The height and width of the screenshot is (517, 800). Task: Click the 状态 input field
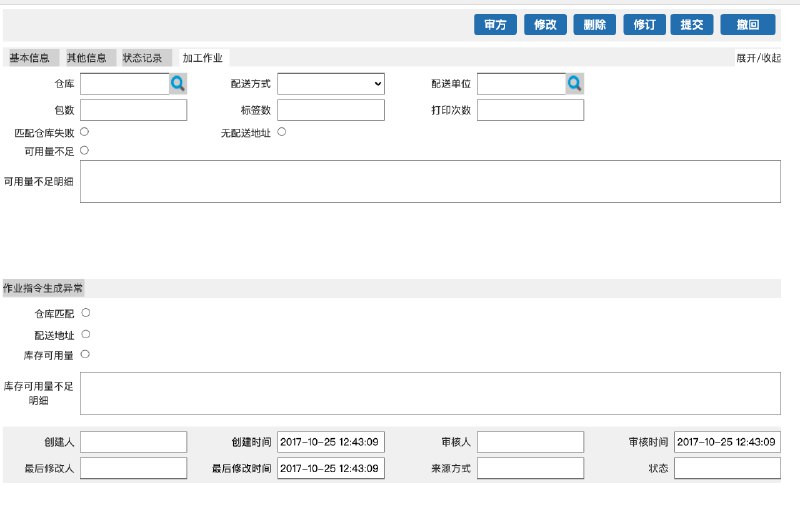point(727,468)
